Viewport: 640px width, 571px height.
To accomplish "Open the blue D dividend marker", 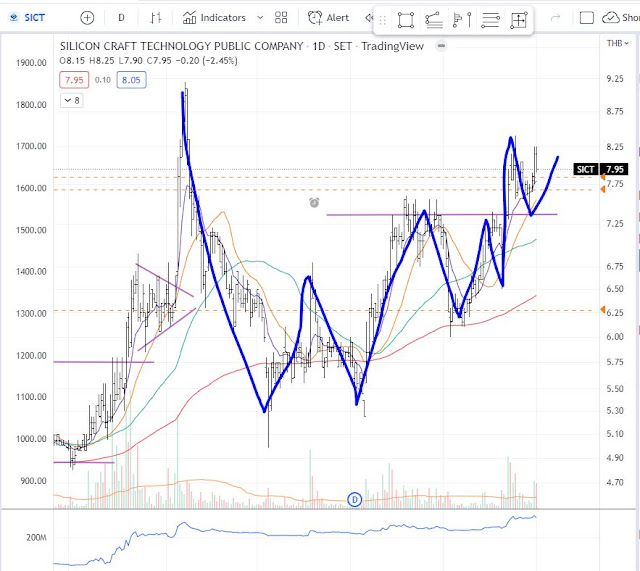I will click(355, 499).
